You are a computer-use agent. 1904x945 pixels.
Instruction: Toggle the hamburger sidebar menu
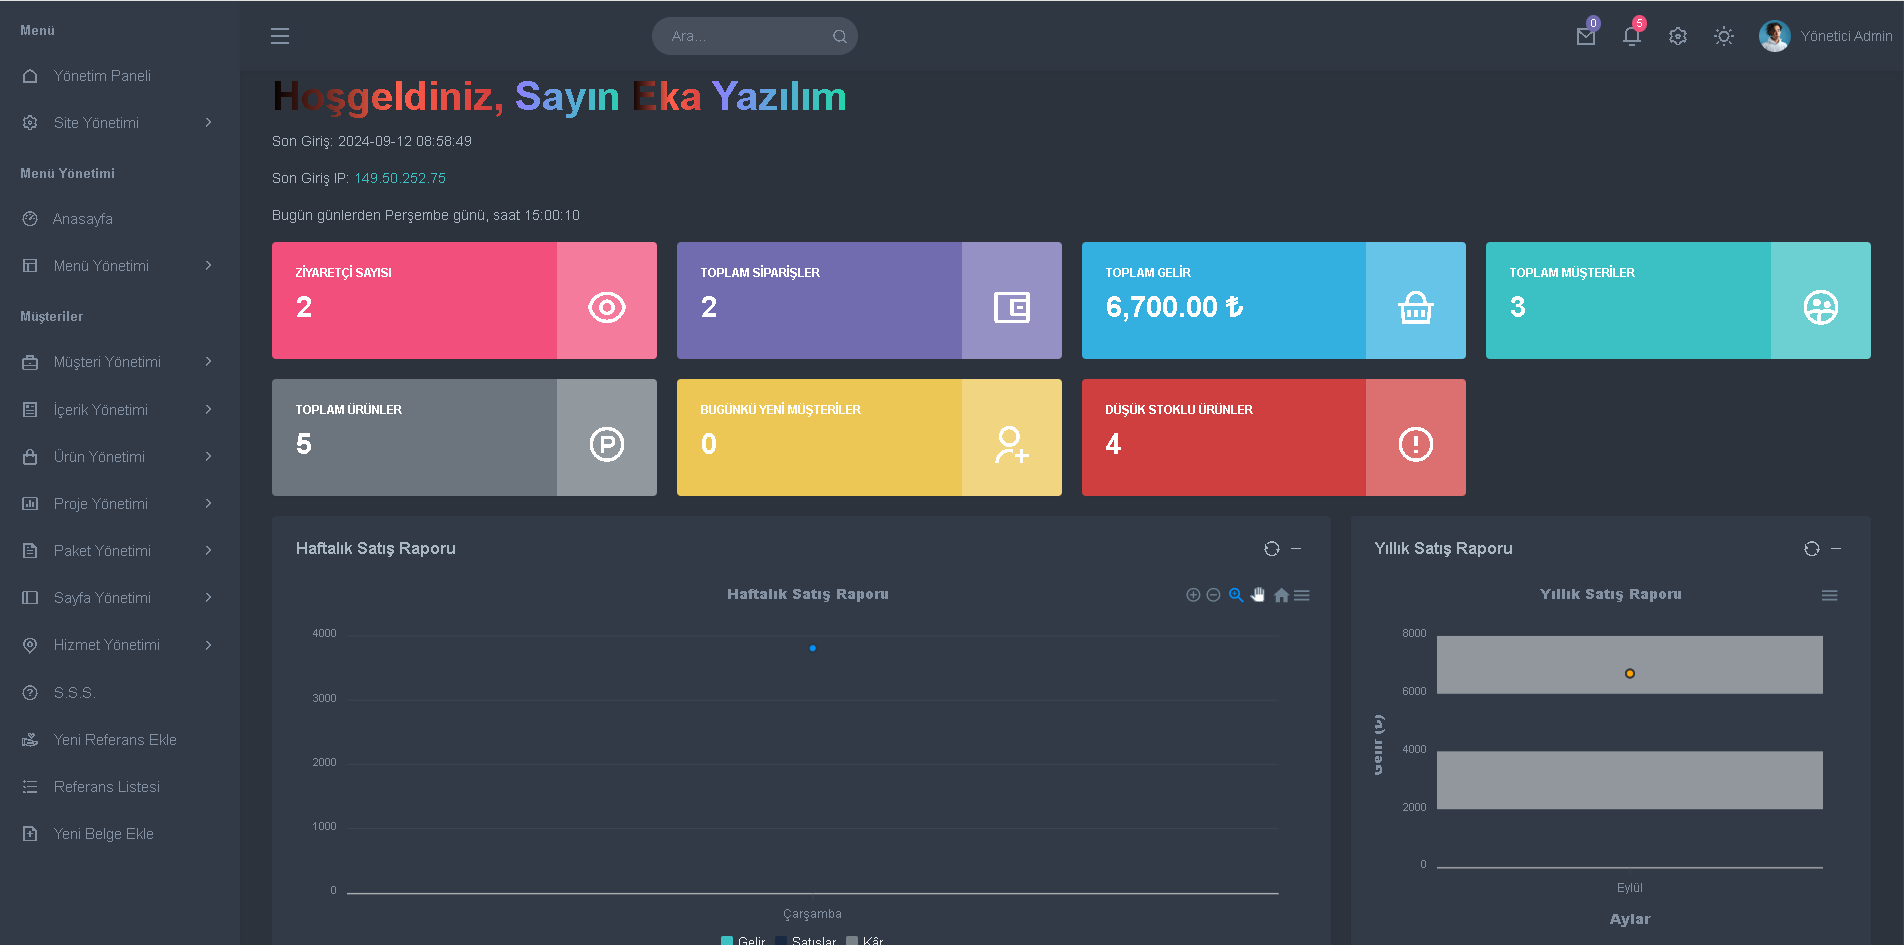280,36
